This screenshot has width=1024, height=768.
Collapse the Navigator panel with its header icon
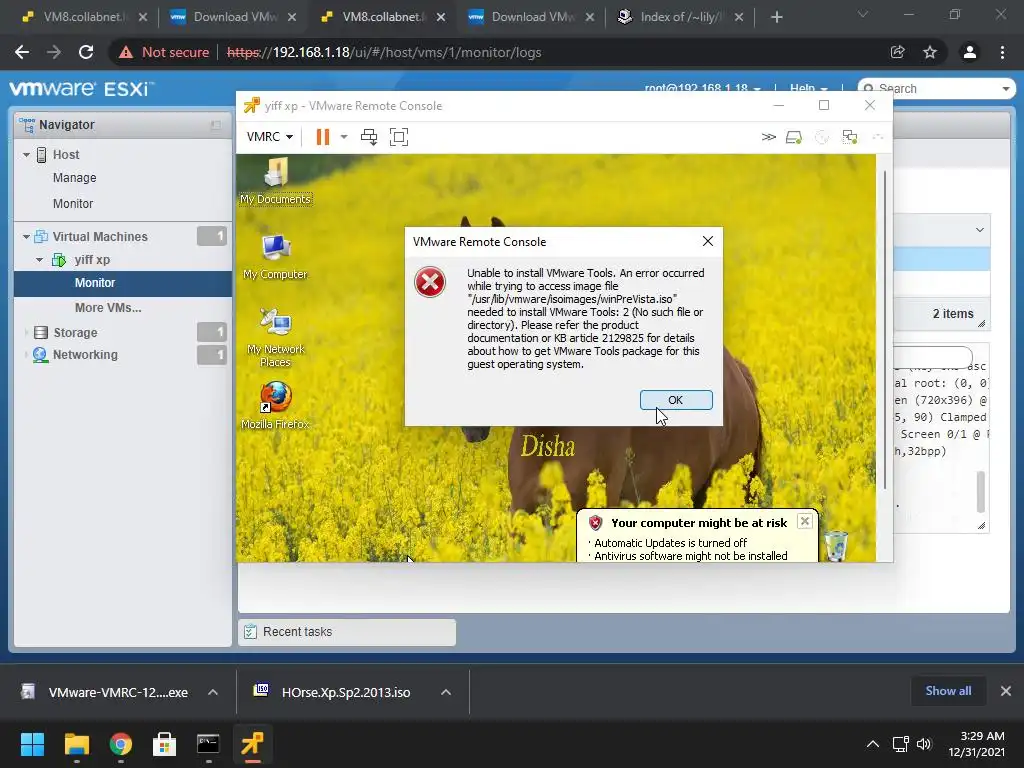click(216, 125)
